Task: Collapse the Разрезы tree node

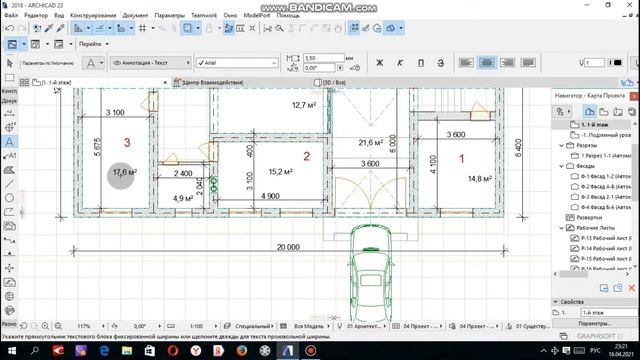Action: [x=561, y=145]
